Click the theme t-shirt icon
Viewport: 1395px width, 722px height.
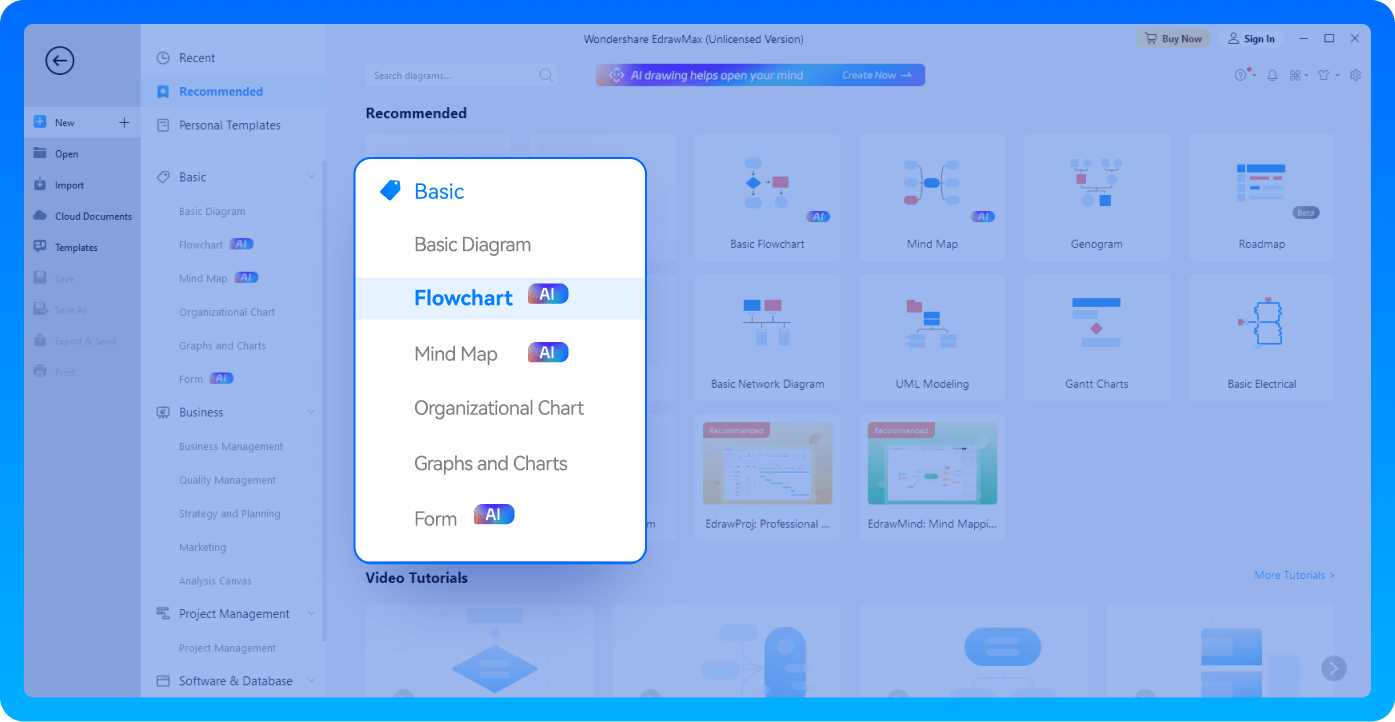pyautogui.click(x=1322, y=75)
